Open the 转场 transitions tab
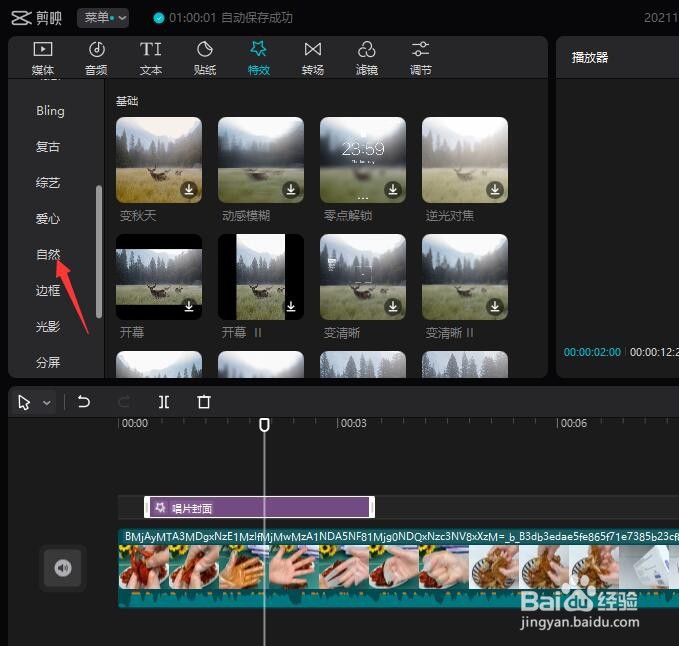The width and height of the screenshot is (679, 646). tap(313, 58)
